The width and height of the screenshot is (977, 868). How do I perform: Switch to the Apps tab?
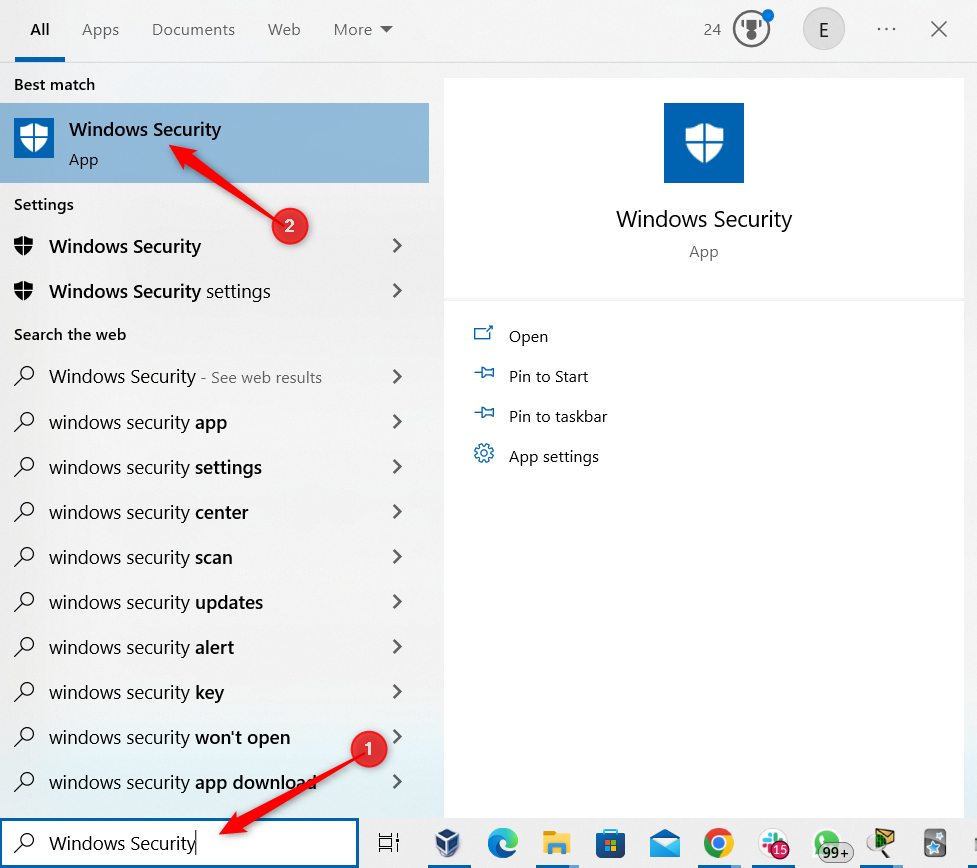(100, 29)
